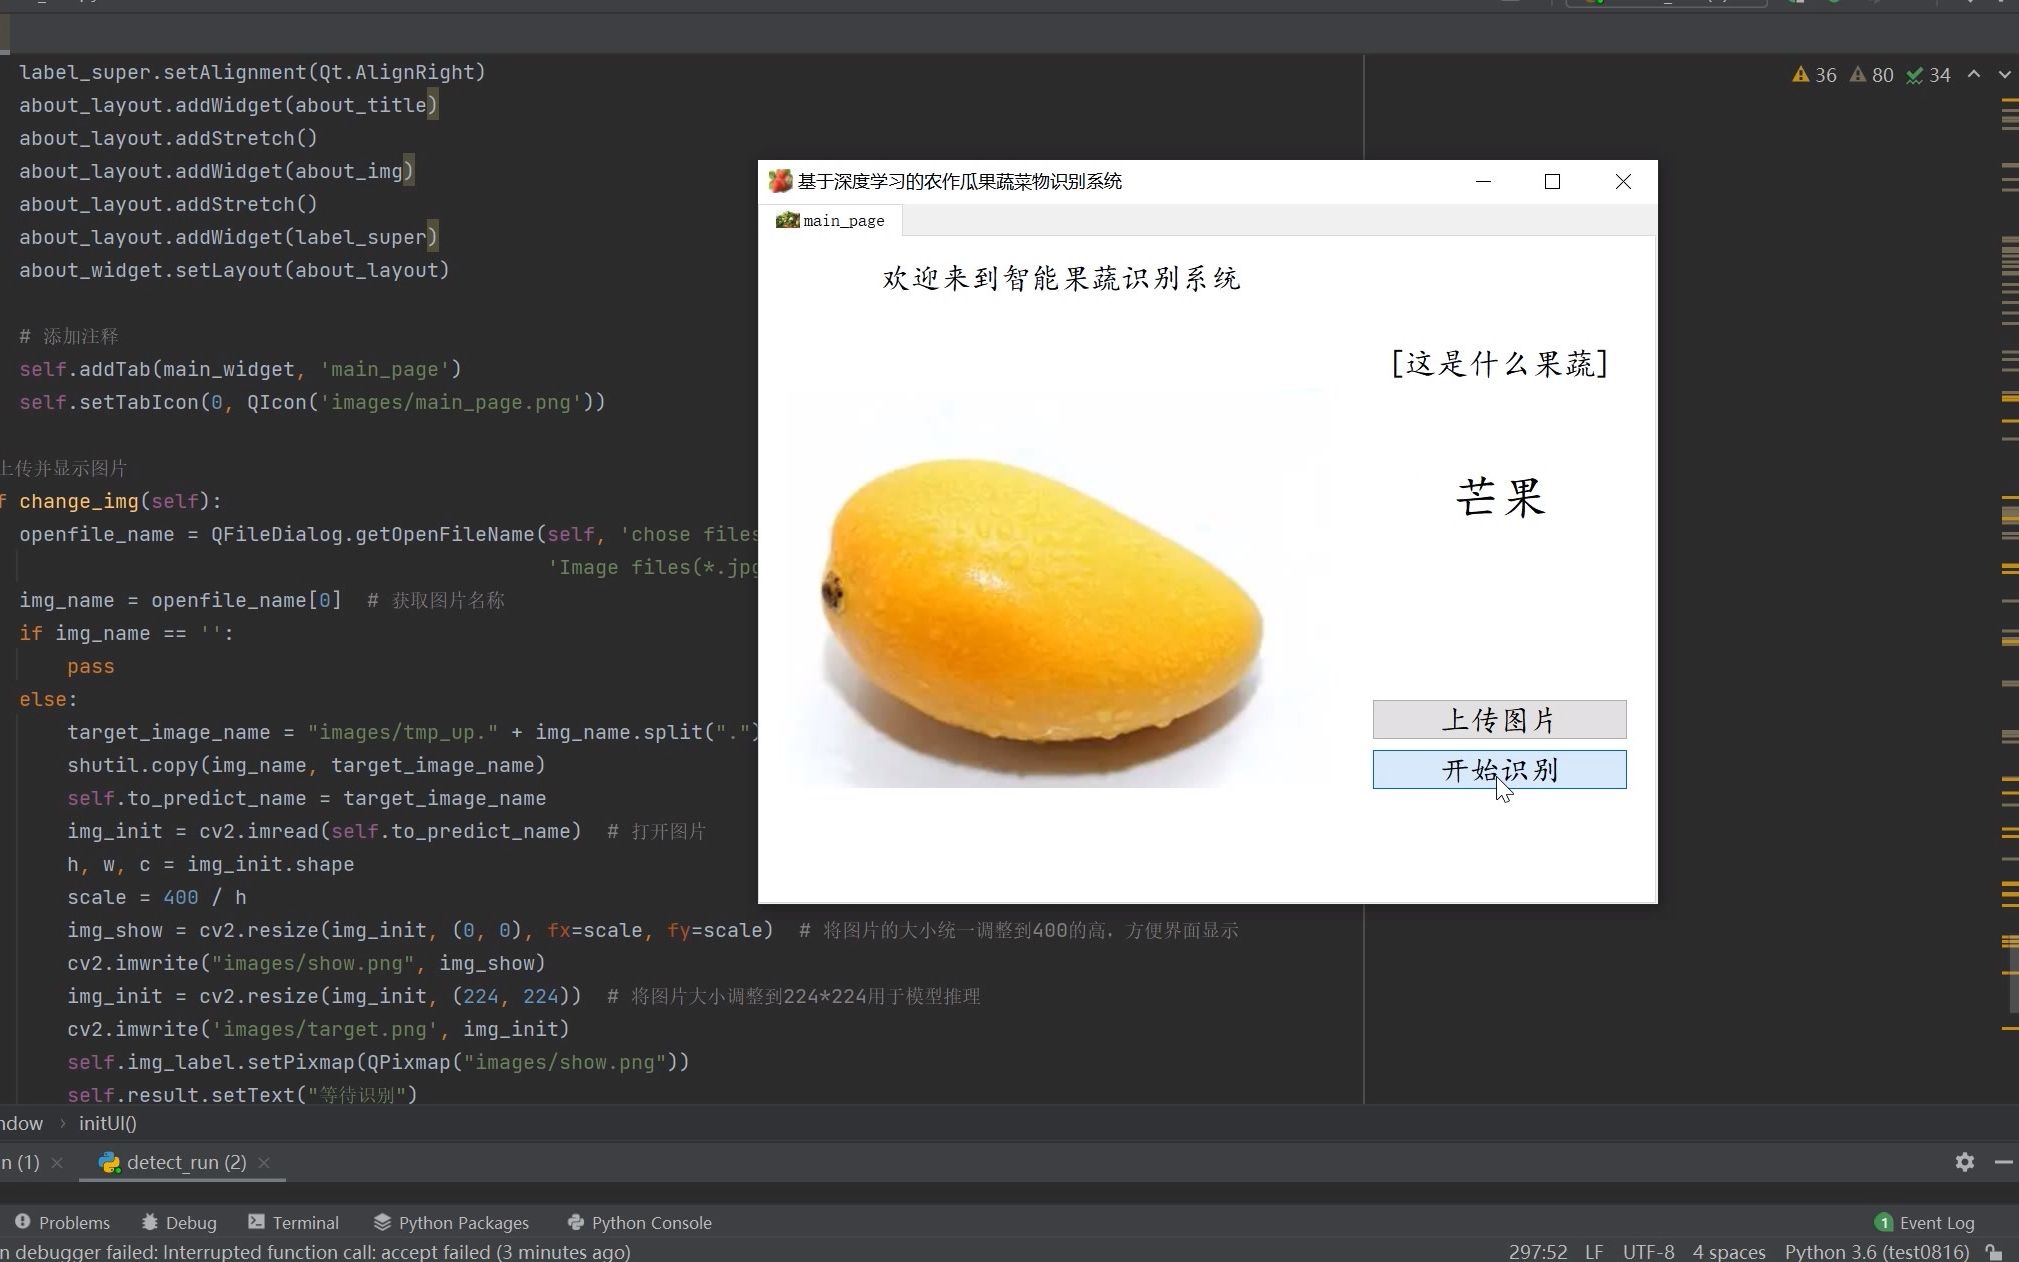Close the fruit recognition app window
The height and width of the screenshot is (1262, 2019).
click(1623, 181)
